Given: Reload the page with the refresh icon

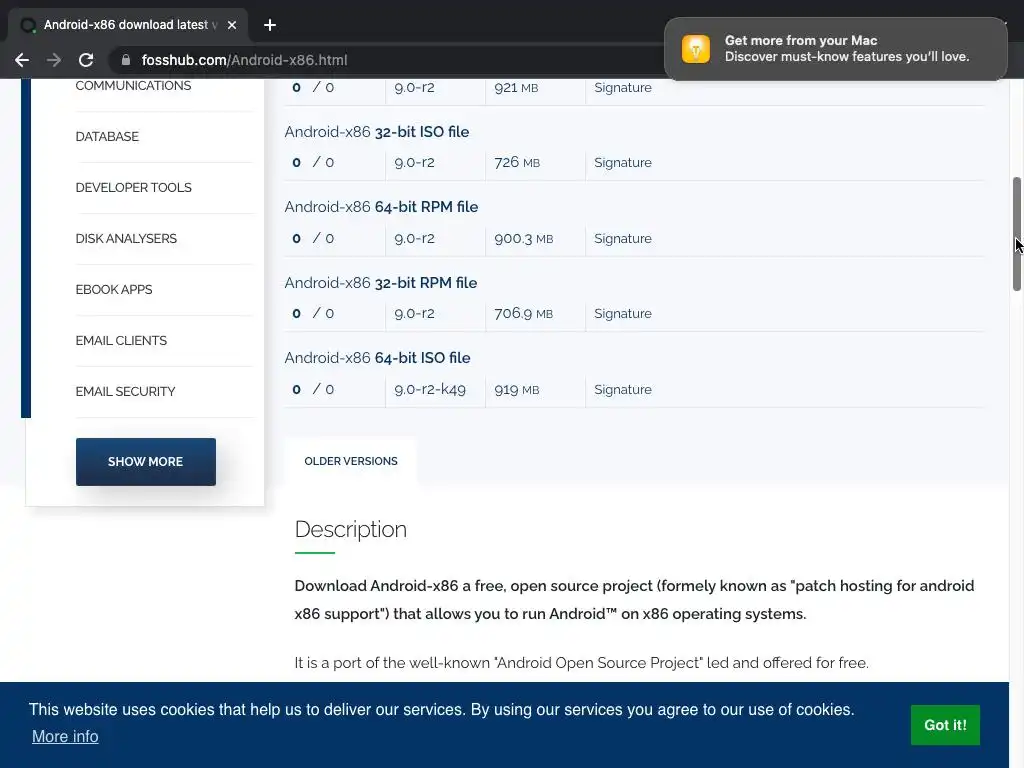Looking at the screenshot, I should pyautogui.click(x=86, y=60).
